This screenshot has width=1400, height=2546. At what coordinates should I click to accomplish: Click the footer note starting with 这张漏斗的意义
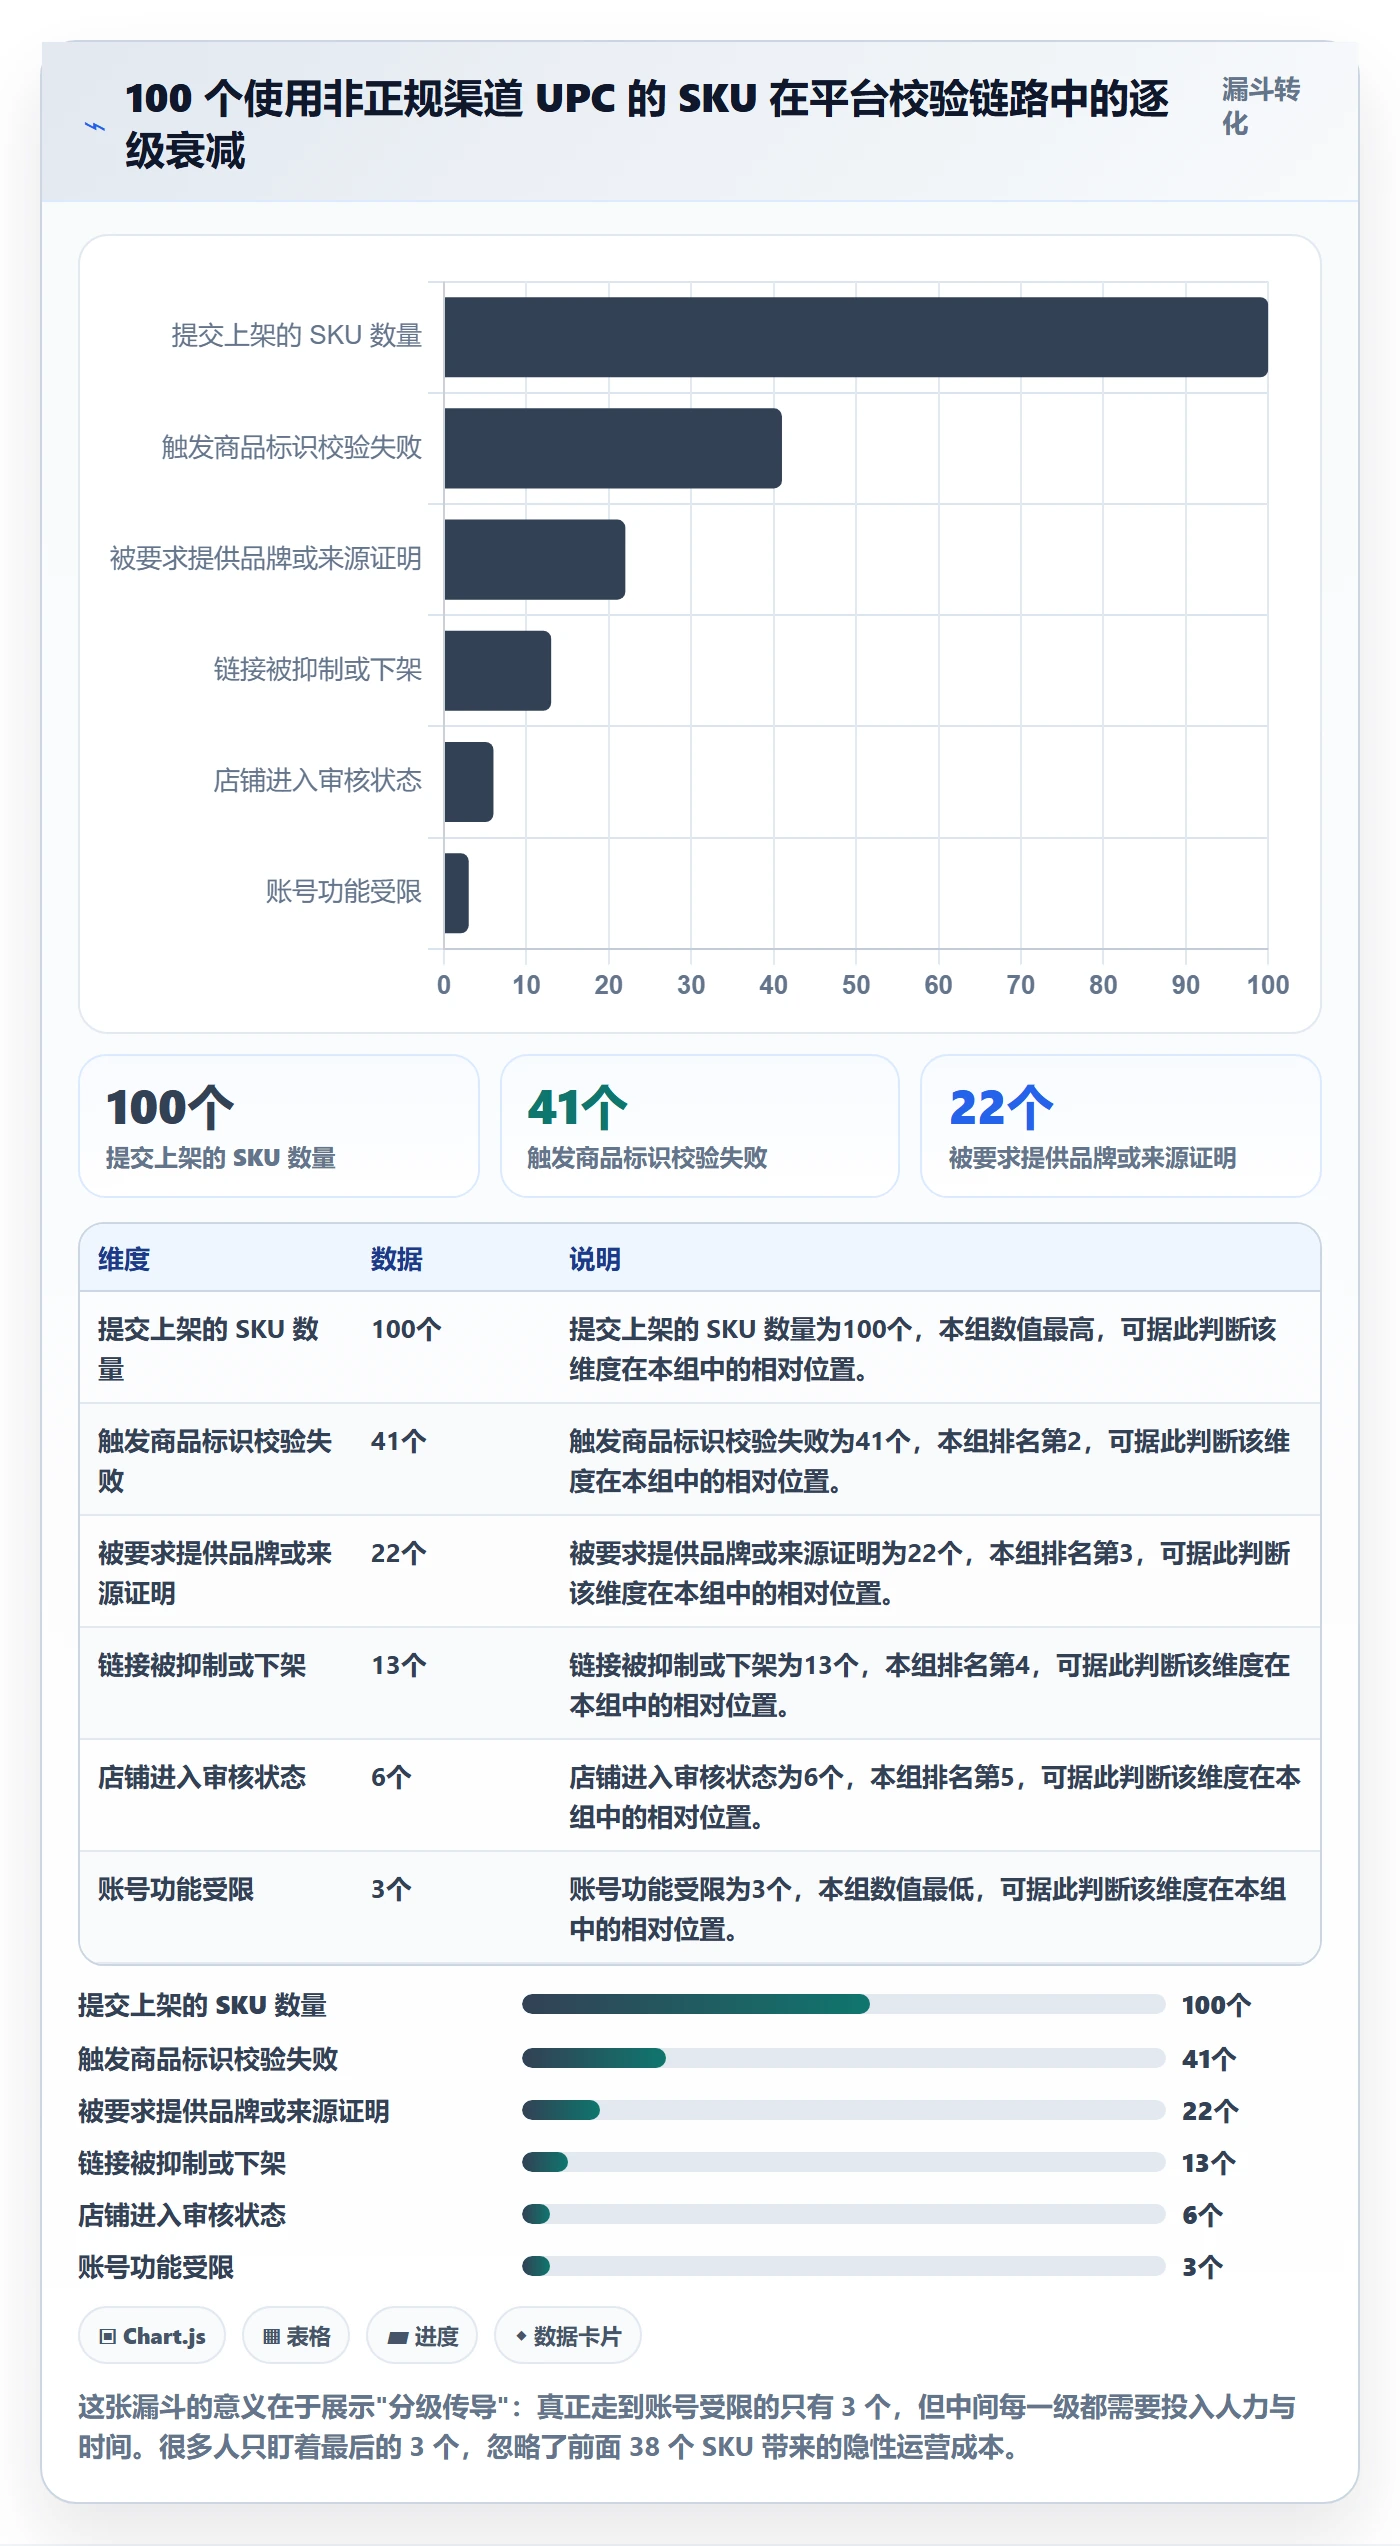click(x=687, y=2427)
